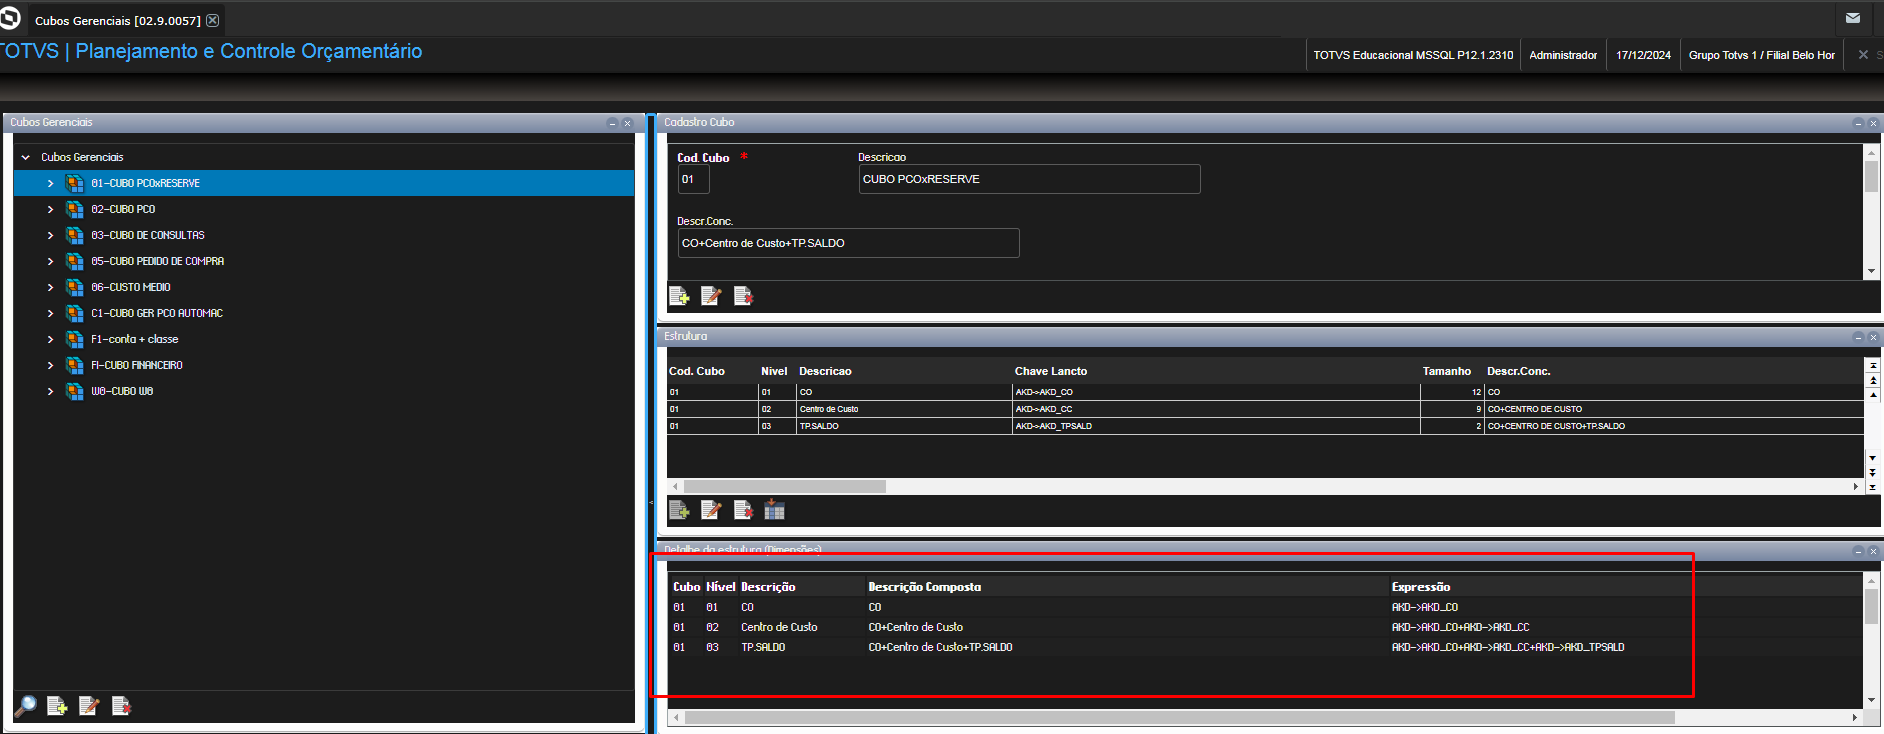Click the cube icon of 01-CUBO PCOxRESERVE
The image size is (1884, 734).
(75, 183)
